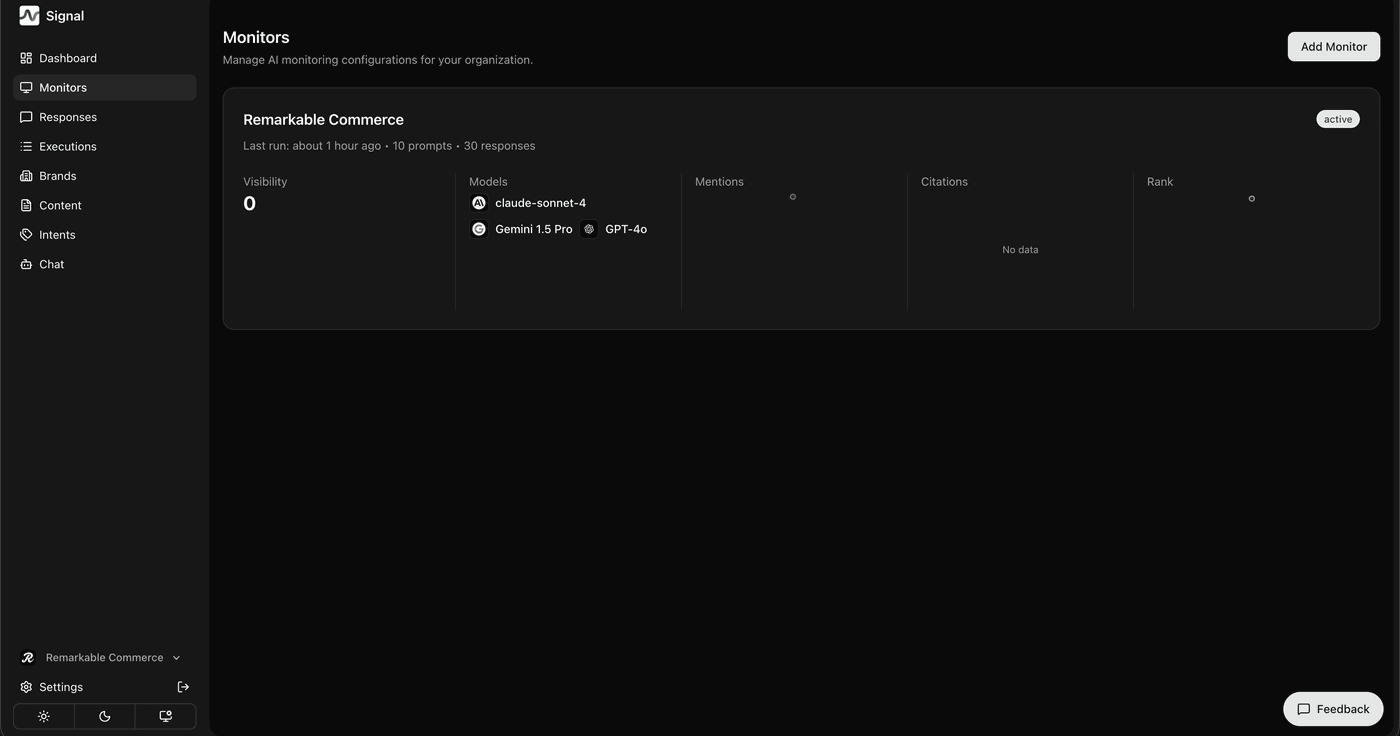
Task: Click the Rank chart data point
Action: pos(1251,199)
